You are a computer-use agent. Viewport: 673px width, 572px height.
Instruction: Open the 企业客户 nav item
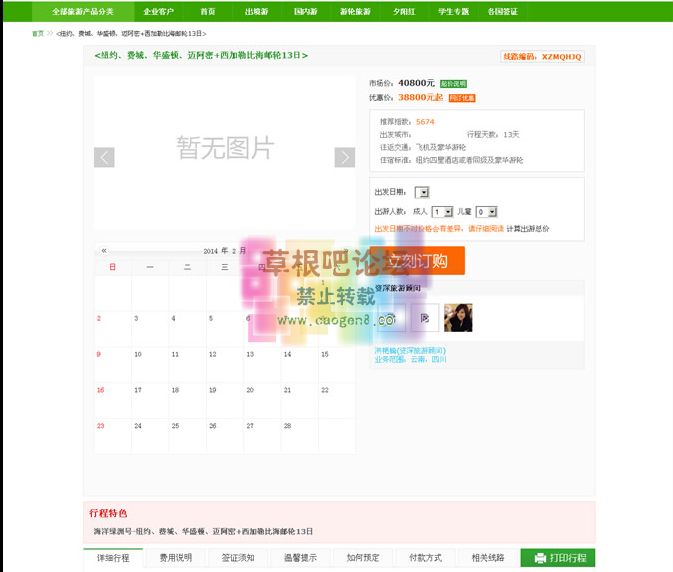pos(158,12)
